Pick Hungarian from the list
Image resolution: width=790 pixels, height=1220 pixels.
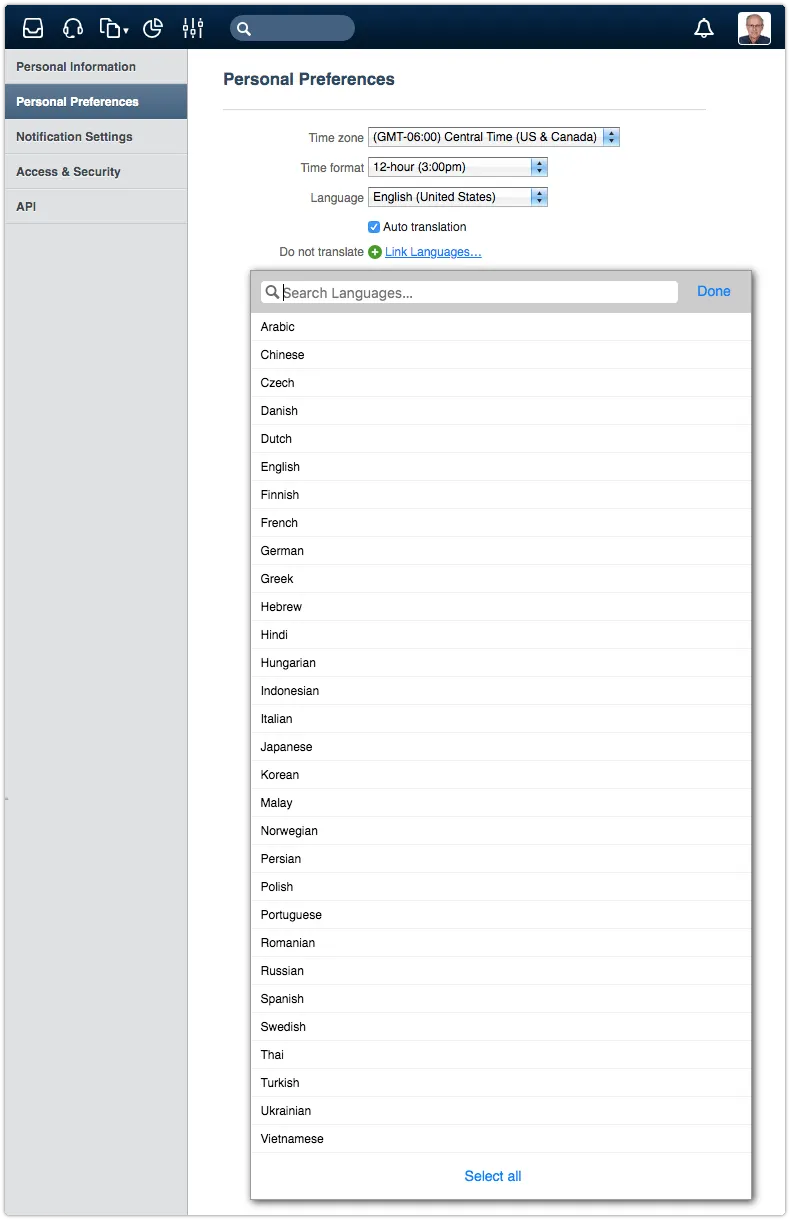[501, 663]
